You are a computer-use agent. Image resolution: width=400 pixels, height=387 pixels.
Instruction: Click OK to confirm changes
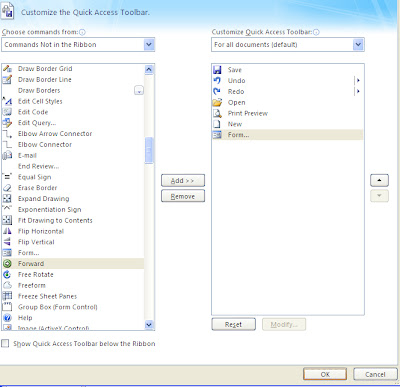click(325, 374)
